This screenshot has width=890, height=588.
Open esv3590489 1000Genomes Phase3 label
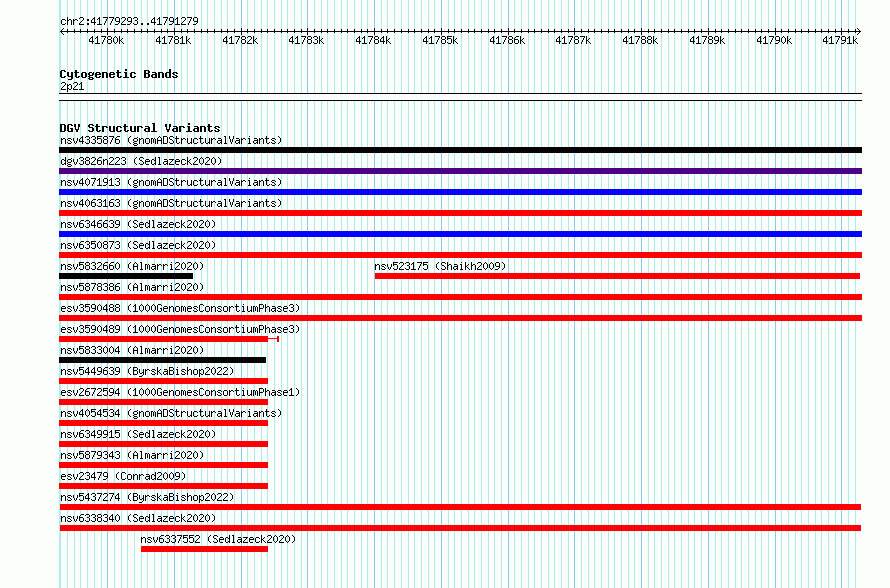[180, 329]
